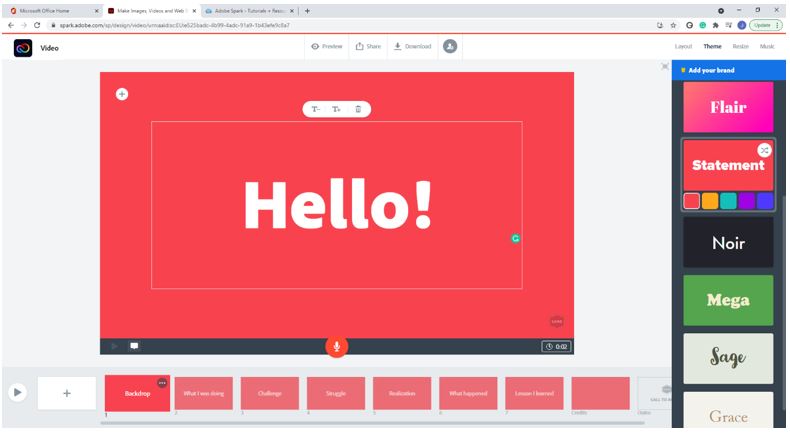
Task: Preview the video
Action: pyautogui.click(x=326, y=46)
